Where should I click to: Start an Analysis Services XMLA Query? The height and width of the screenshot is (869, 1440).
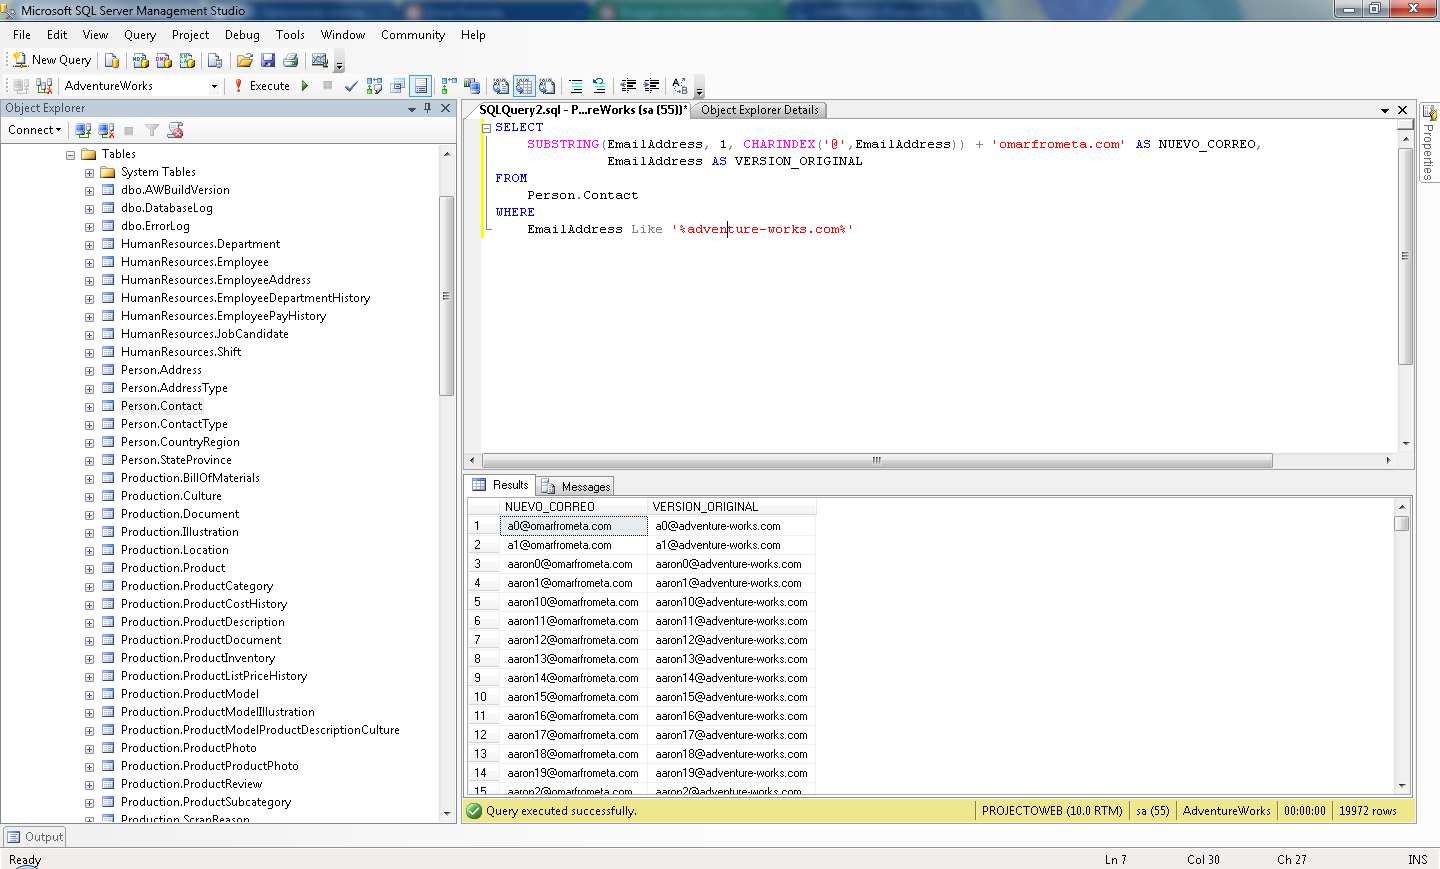click(x=187, y=60)
